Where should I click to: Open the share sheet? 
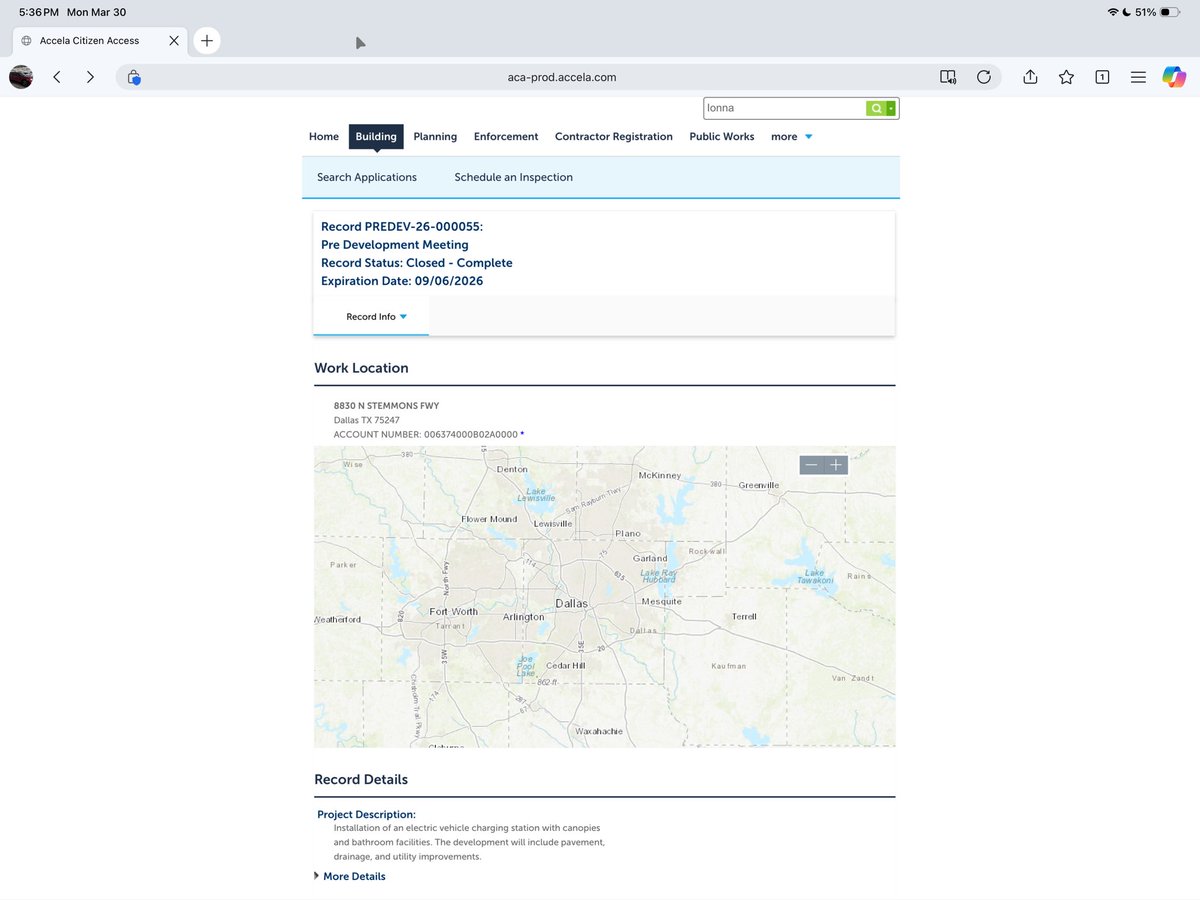click(1031, 77)
